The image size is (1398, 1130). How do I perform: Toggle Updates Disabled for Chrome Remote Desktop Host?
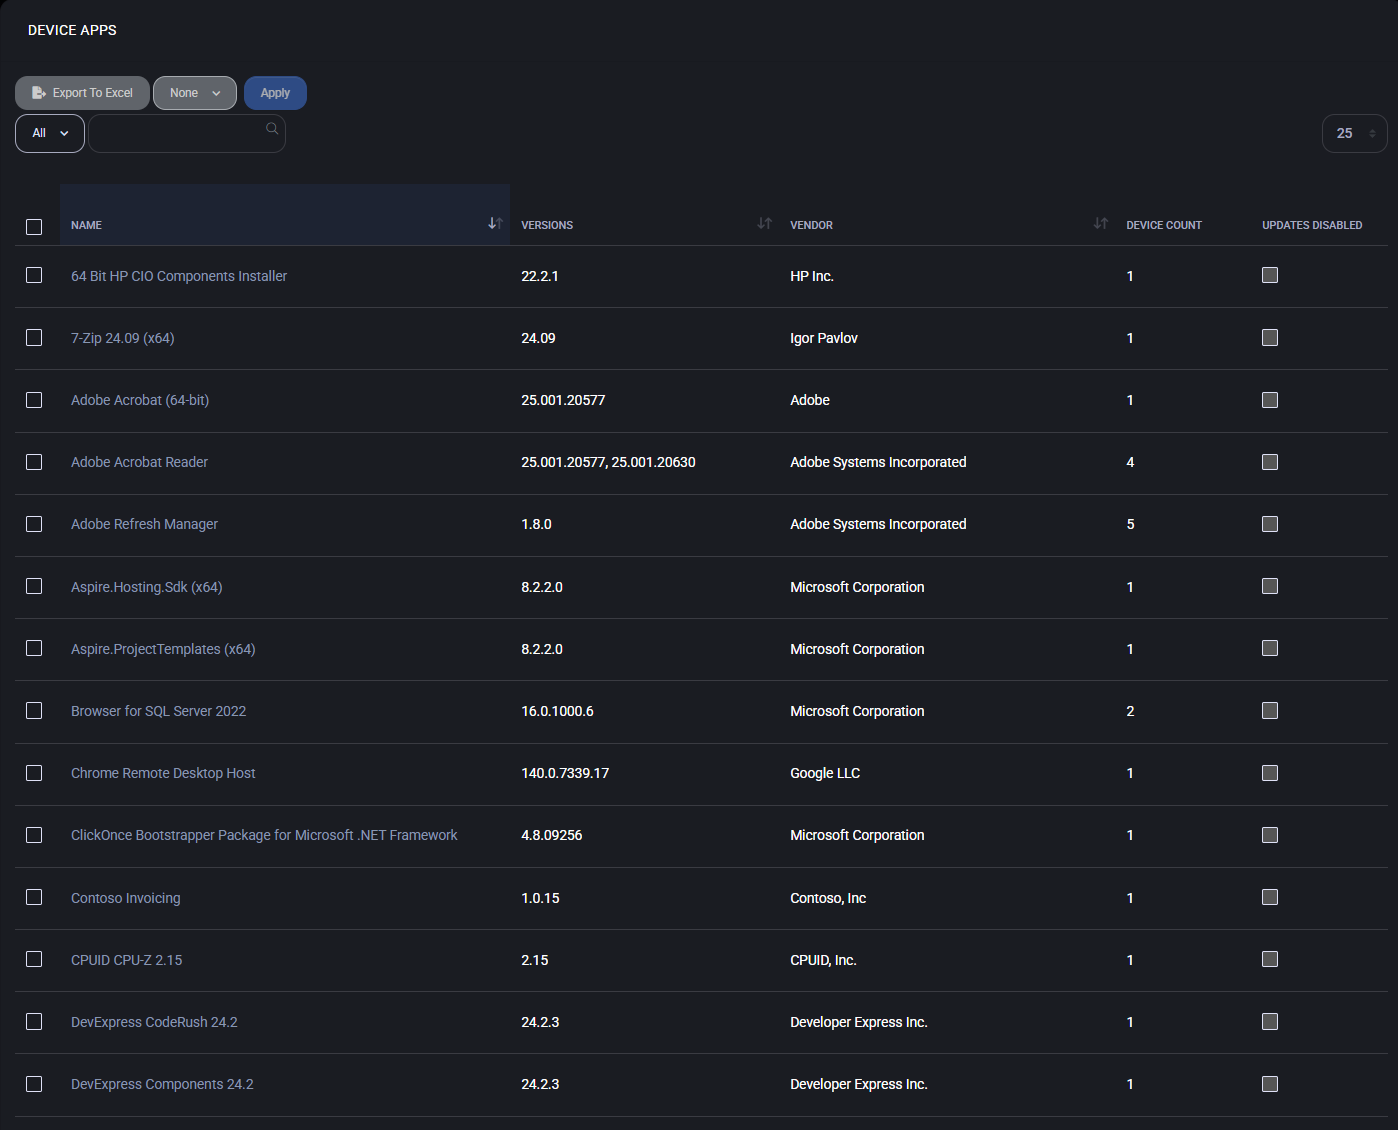coord(1270,773)
